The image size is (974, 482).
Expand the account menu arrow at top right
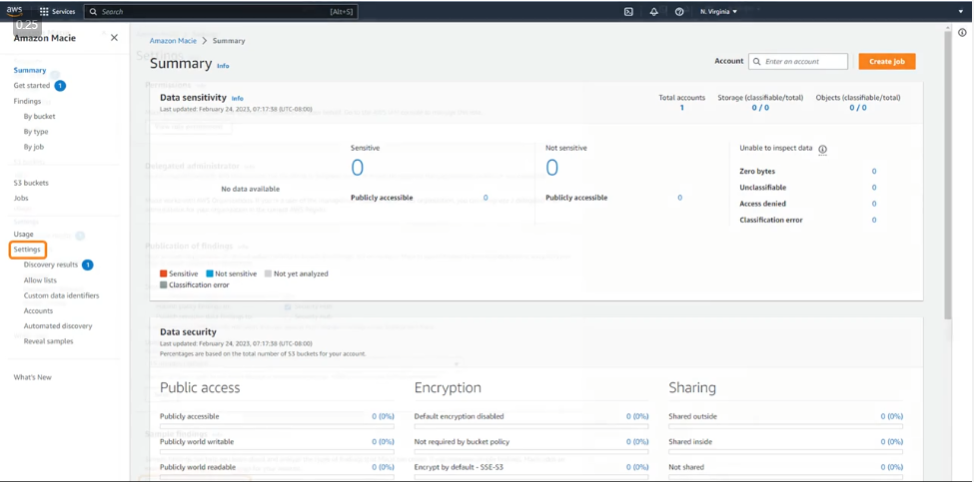[x=960, y=11]
